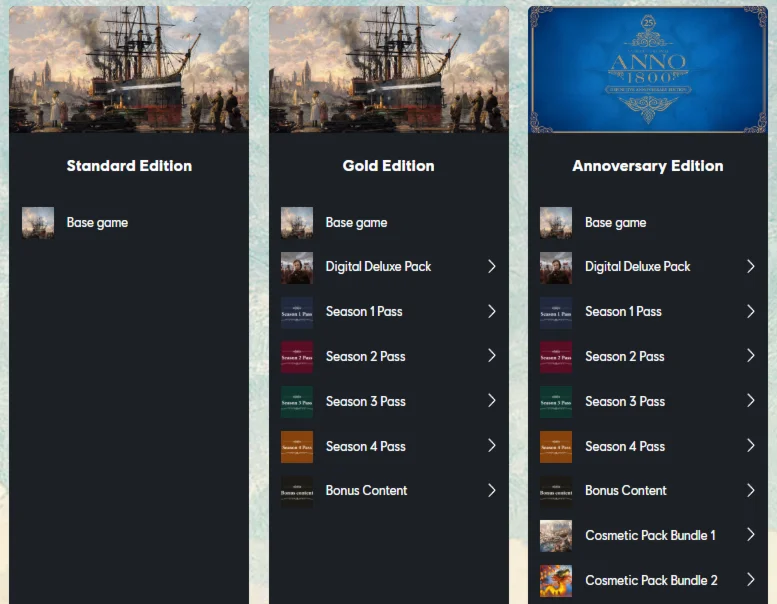Screen dimensions: 777x604
Task: Click the Annoversary Edition Season 4 Pass icon
Action: tap(556, 447)
